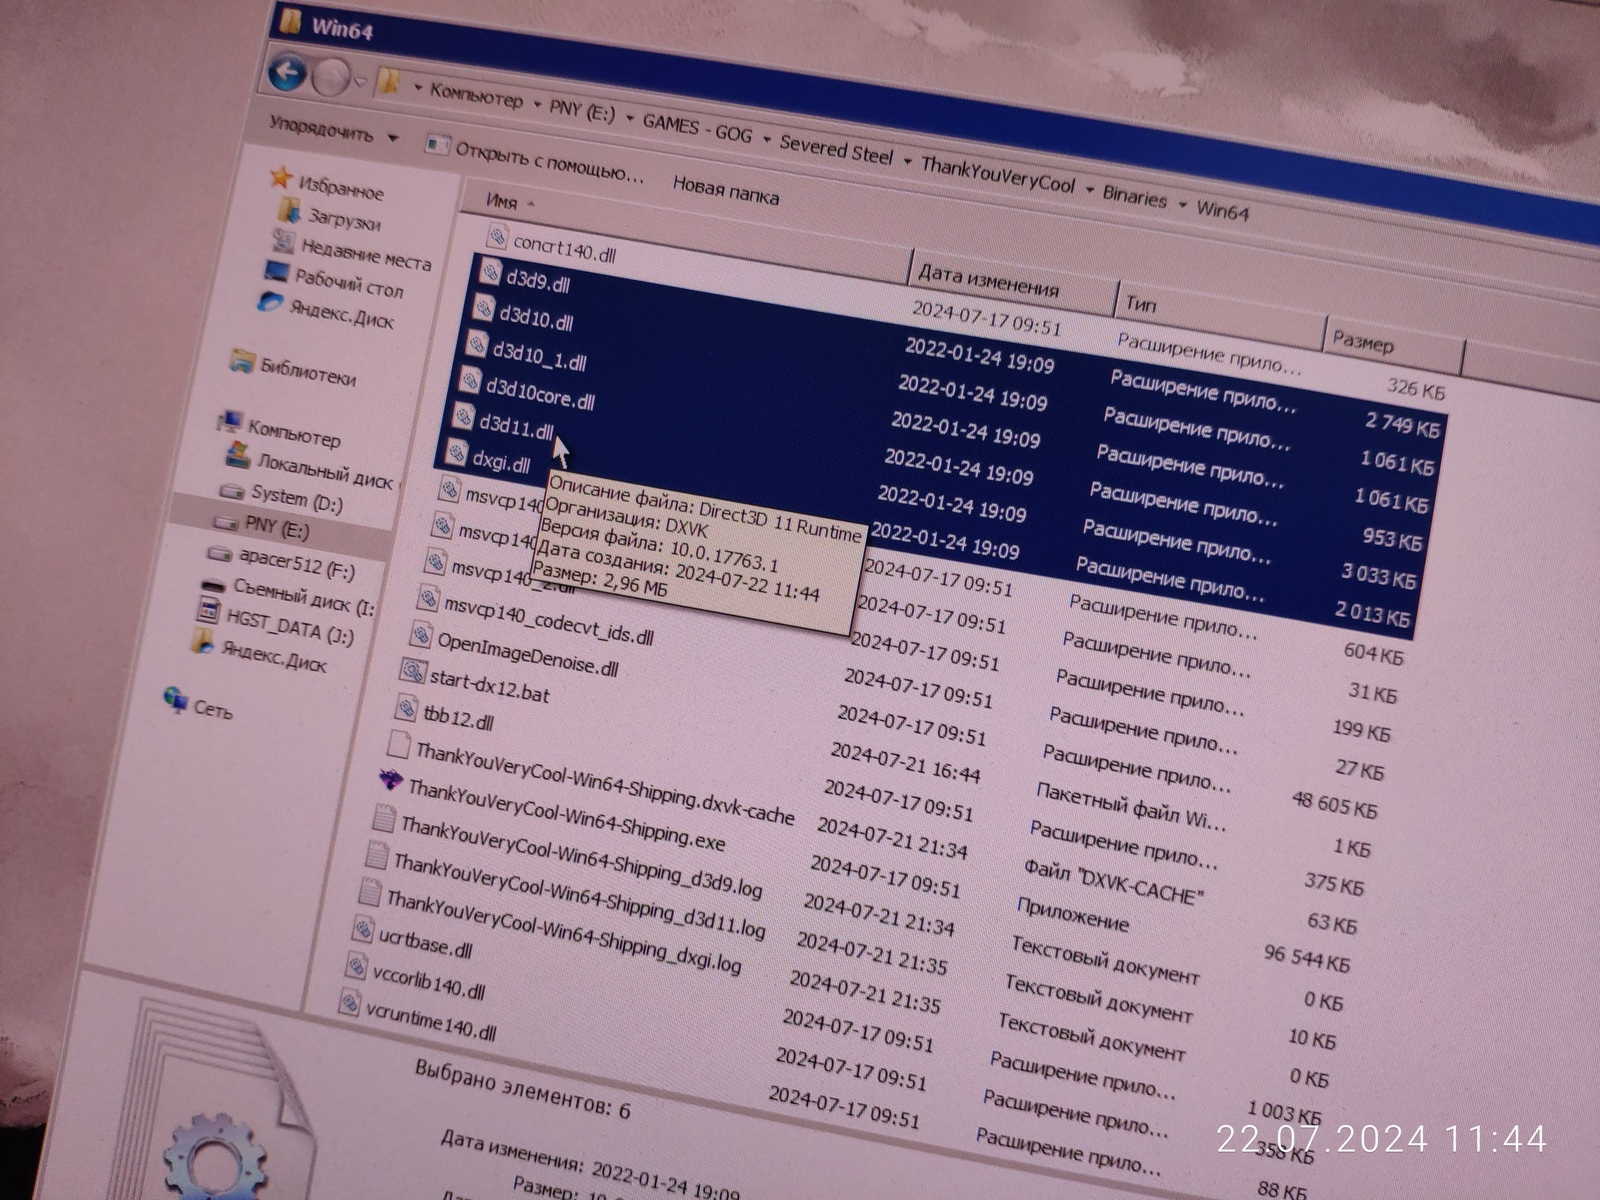Click the blank icon of the .dxvk-cache file
The width and height of the screenshot is (1600, 1200).
click(x=398, y=745)
